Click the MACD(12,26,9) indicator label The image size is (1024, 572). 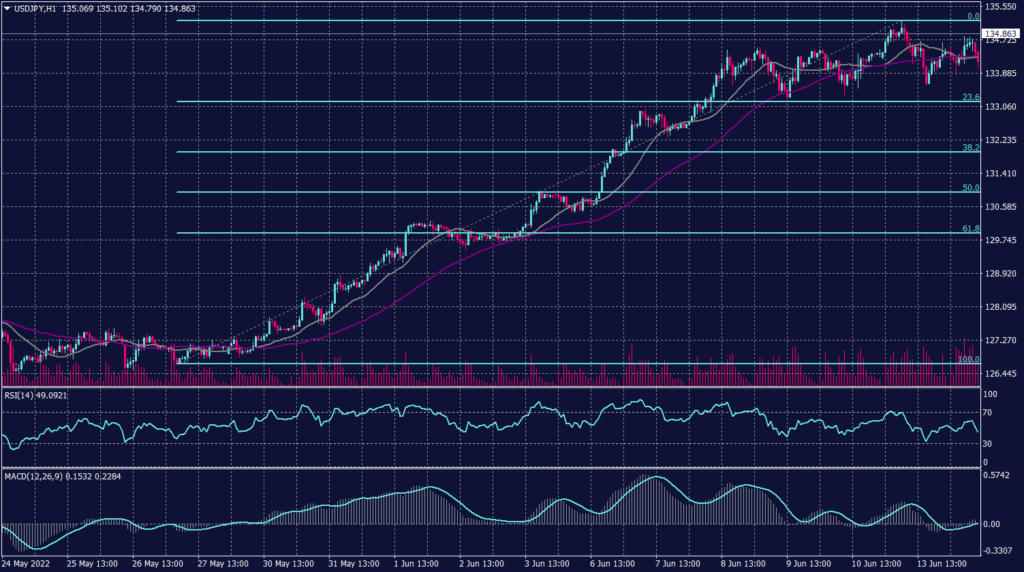[36, 474]
